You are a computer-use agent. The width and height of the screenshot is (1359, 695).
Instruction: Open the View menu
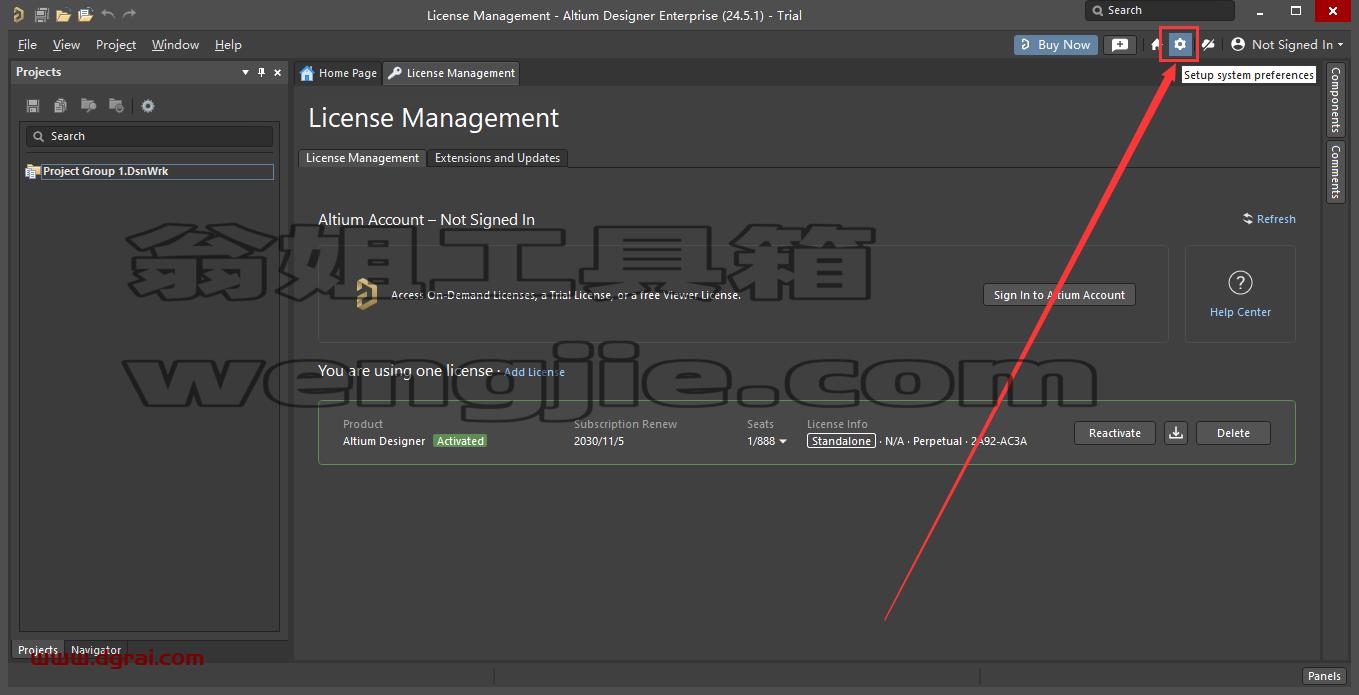click(66, 45)
